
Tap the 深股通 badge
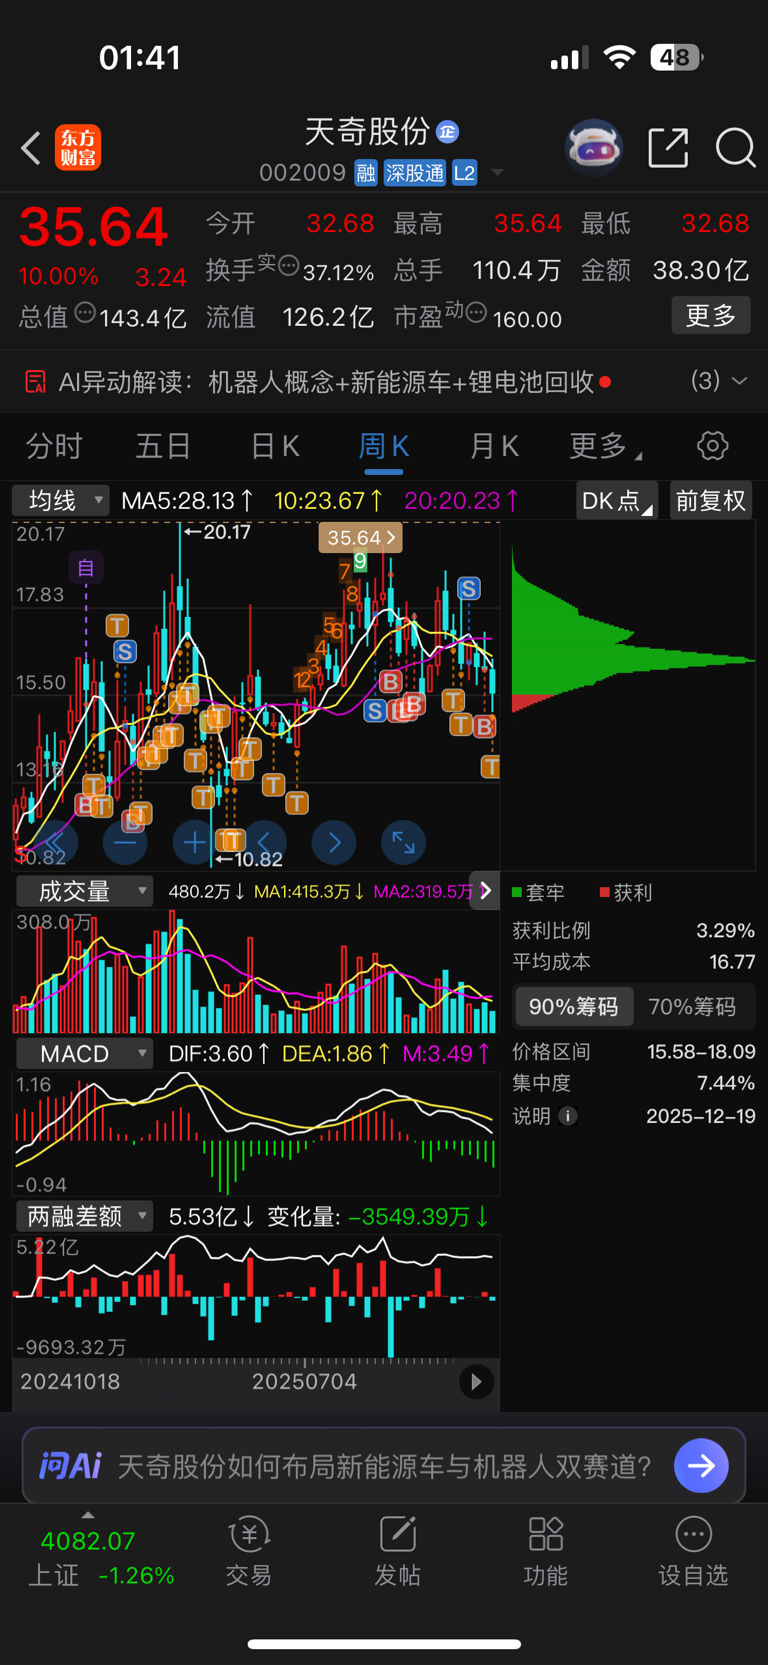(x=414, y=173)
